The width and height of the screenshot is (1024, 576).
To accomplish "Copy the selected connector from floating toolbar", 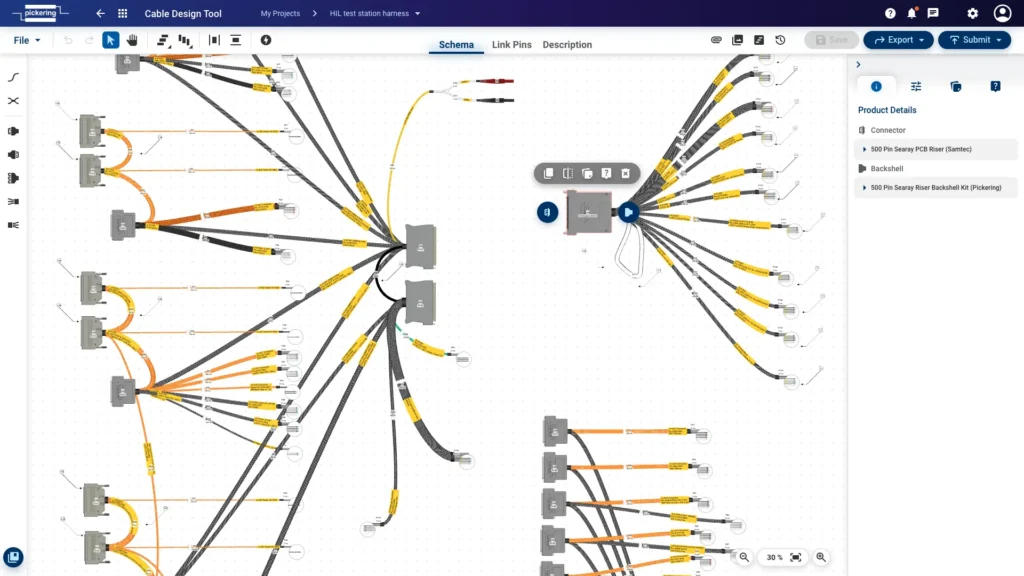I will 549,173.
